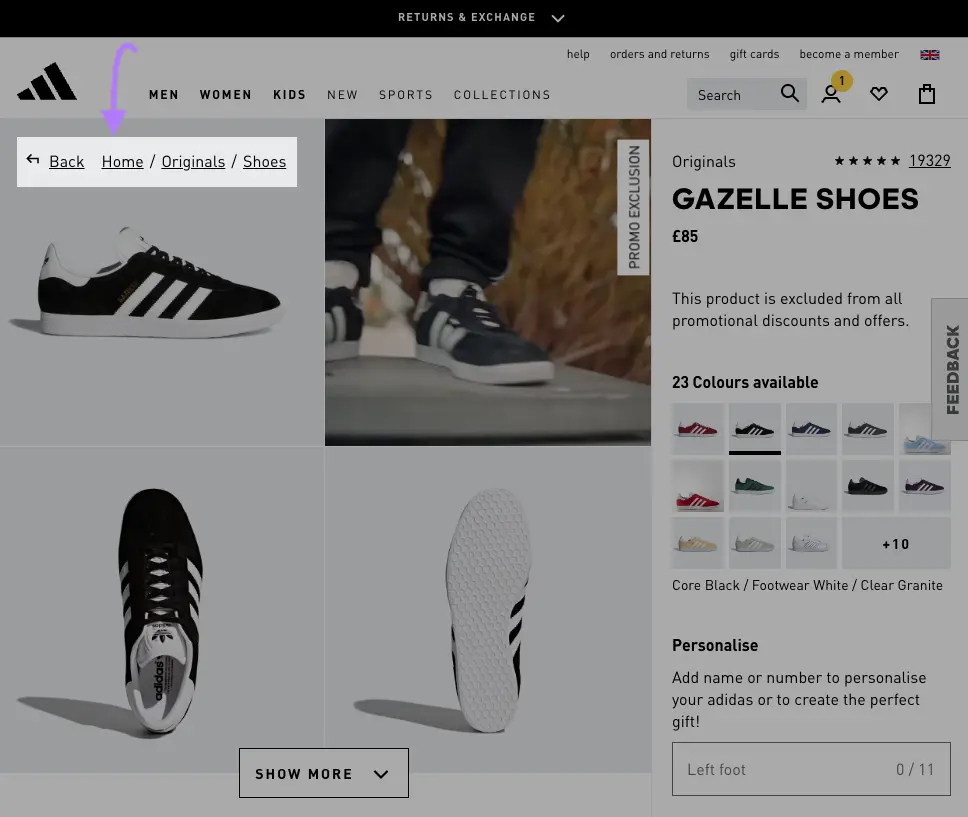Open the Sports menu
Image resolution: width=968 pixels, height=817 pixels.
click(406, 94)
